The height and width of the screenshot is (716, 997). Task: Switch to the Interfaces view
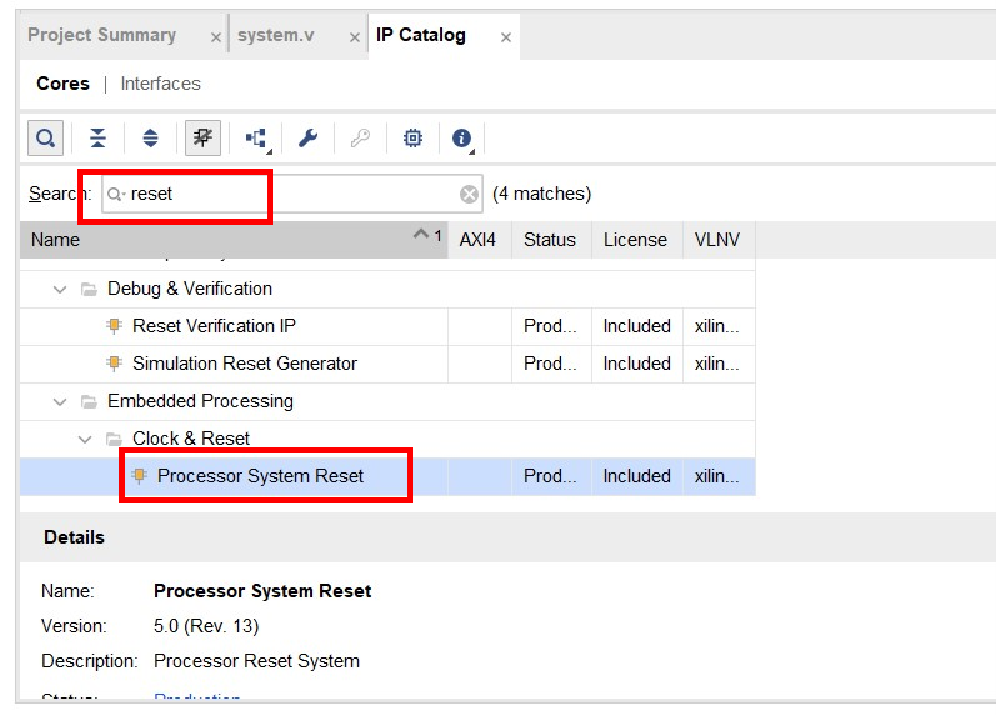click(x=160, y=83)
